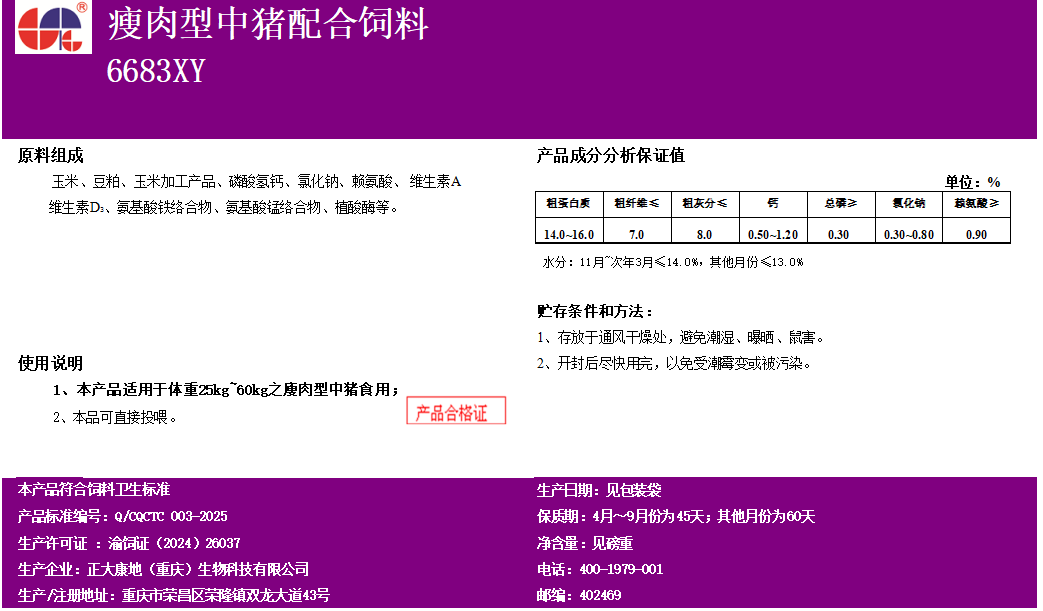Click the company logo in the header
This screenshot has height=611, width=1043.
pyautogui.click(x=53, y=27)
